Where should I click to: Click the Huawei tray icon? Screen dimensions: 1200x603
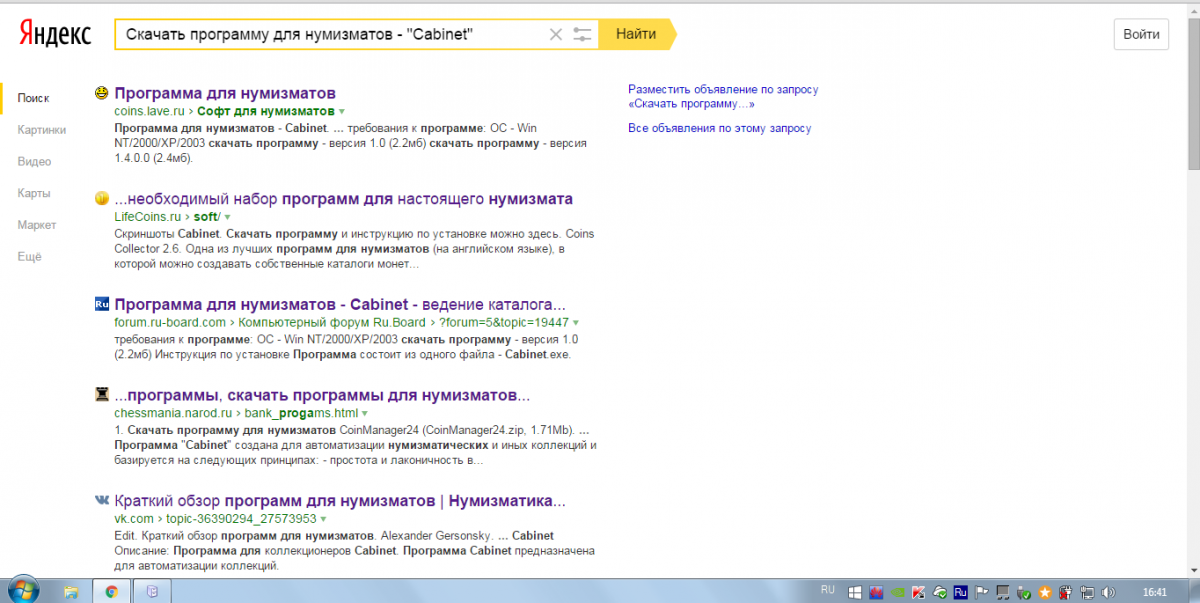pyautogui.click(x=876, y=592)
